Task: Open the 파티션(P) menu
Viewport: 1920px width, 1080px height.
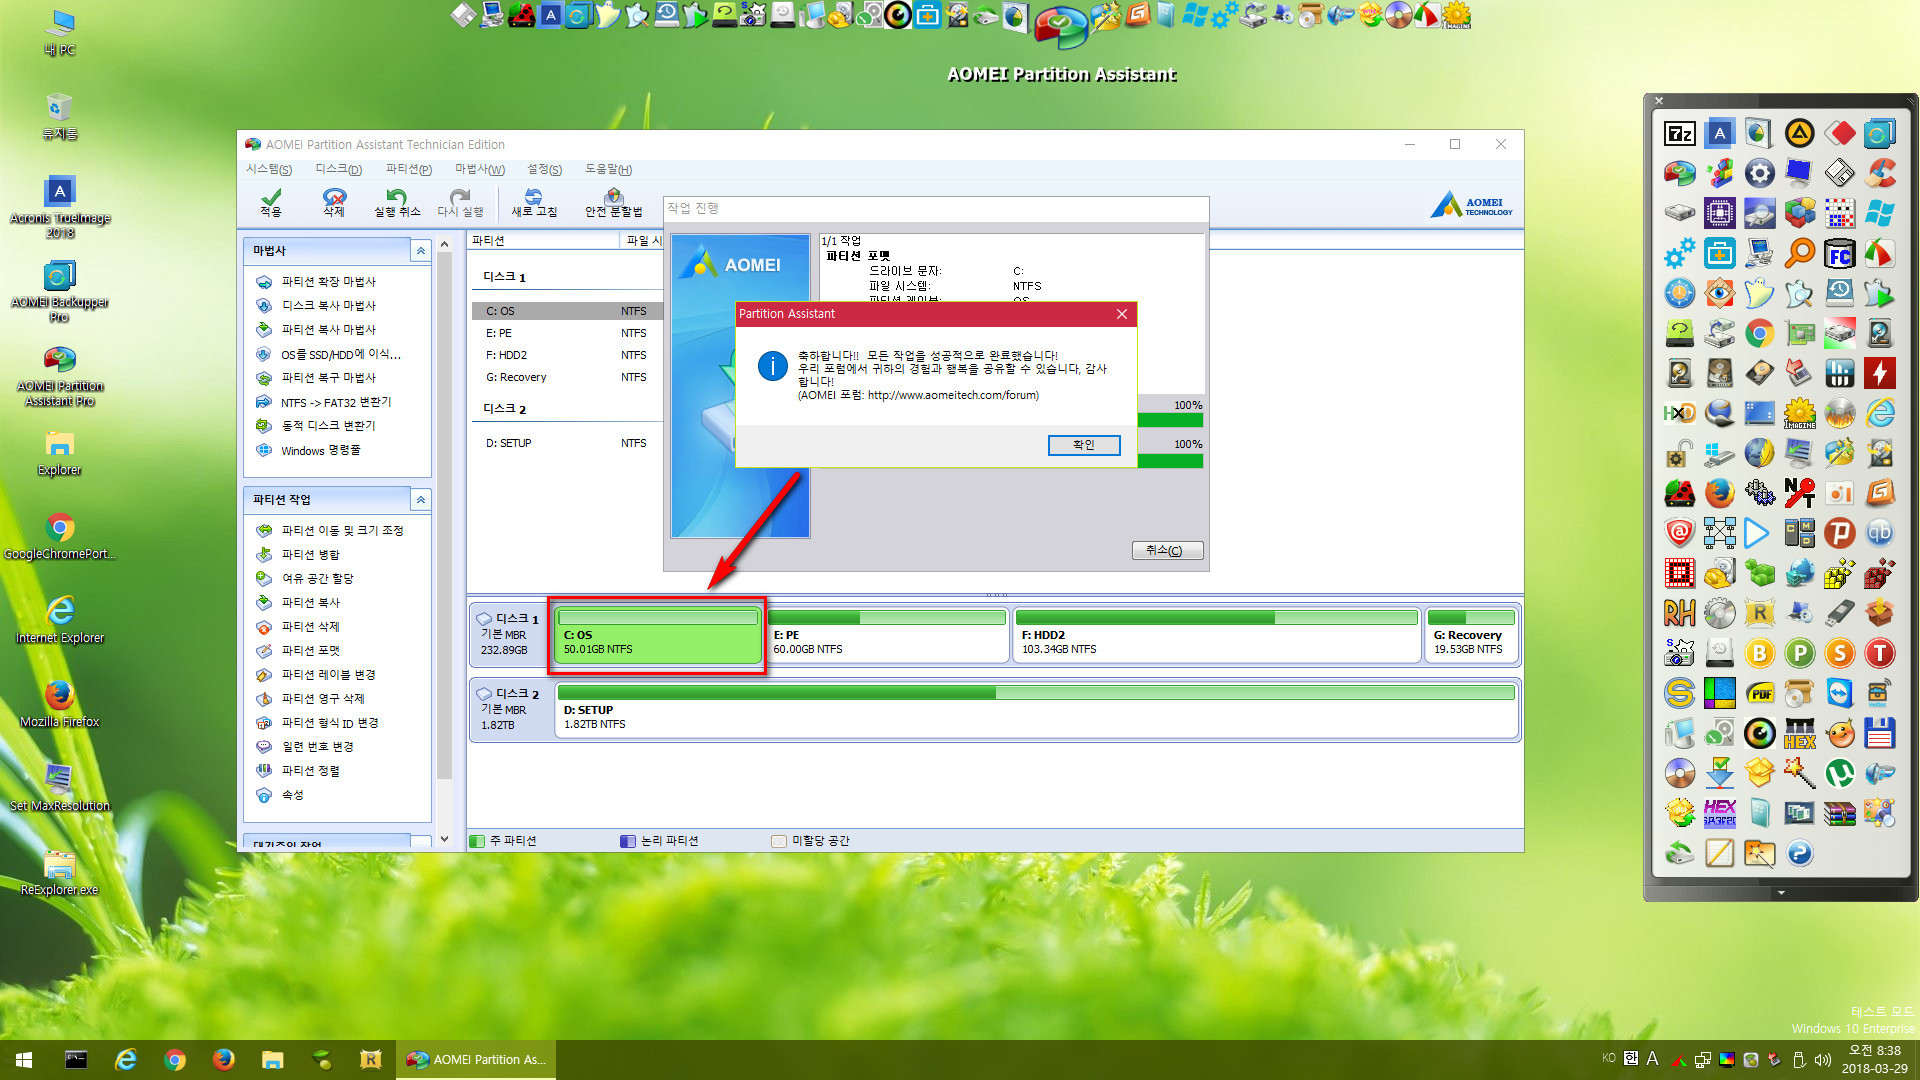Action: pyautogui.click(x=409, y=169)
